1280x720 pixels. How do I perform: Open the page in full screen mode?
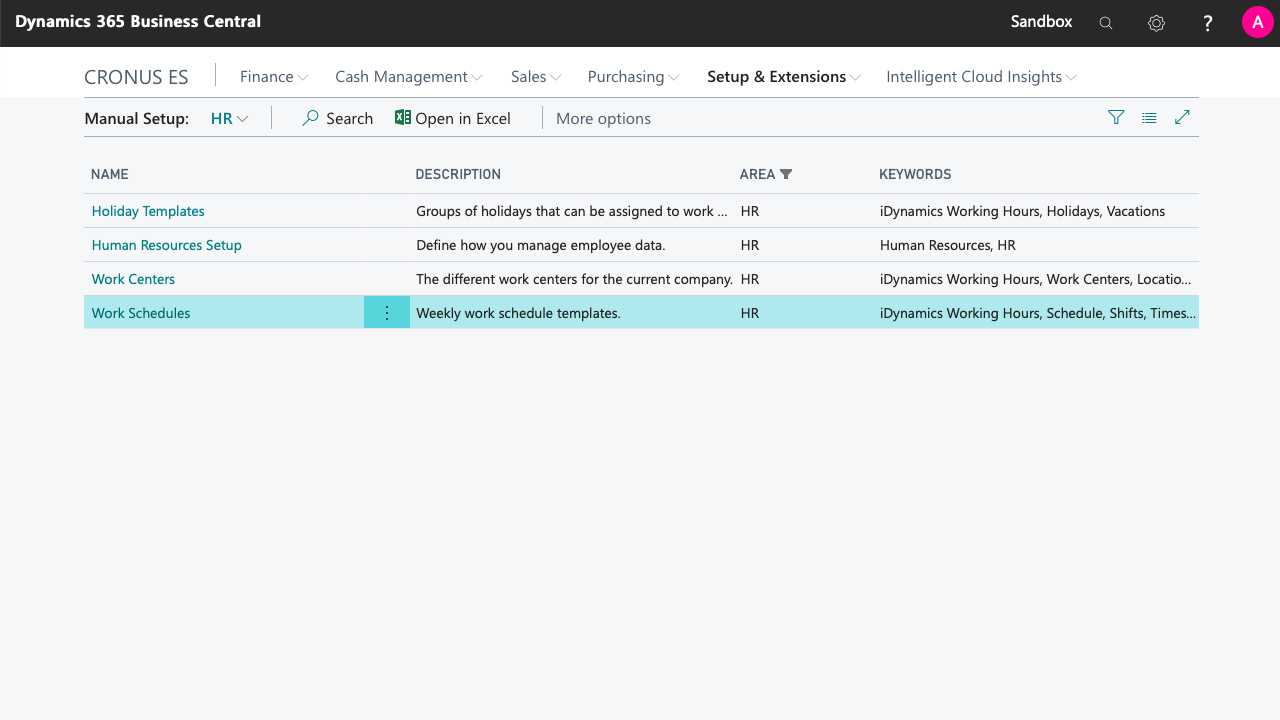click(x=1182, y=117)
